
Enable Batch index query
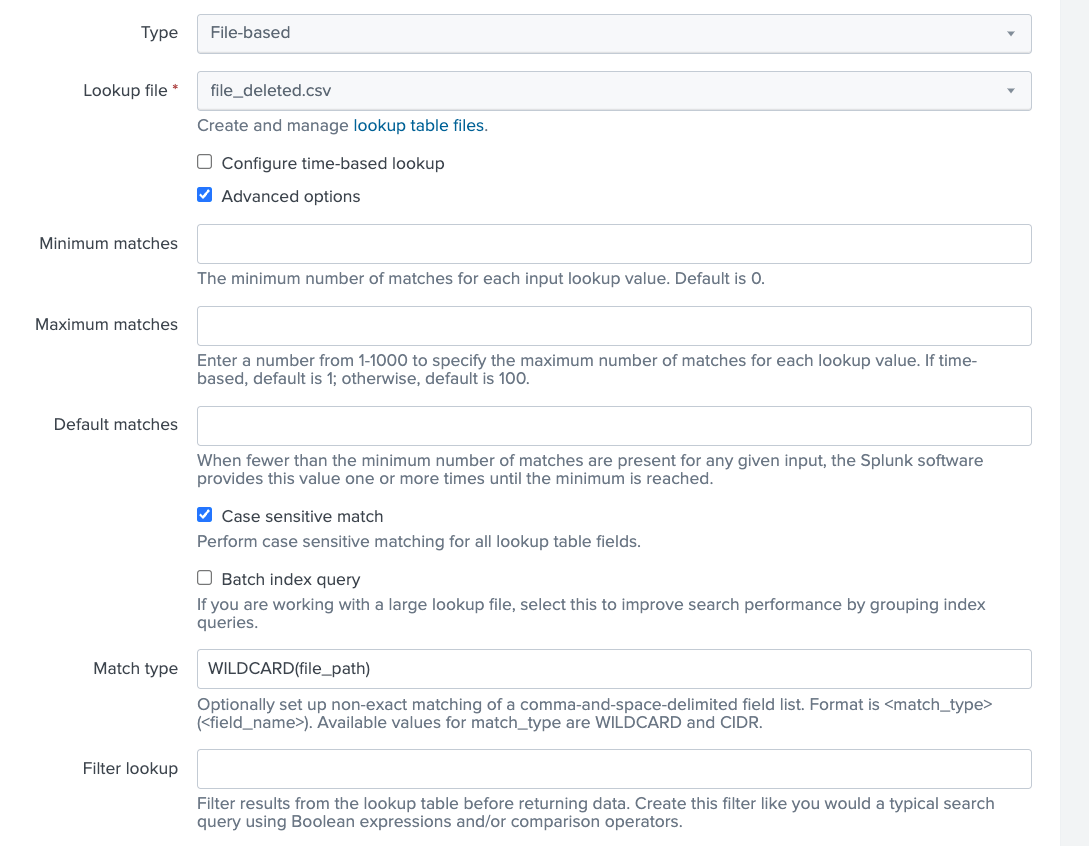[x=204, y=577]
